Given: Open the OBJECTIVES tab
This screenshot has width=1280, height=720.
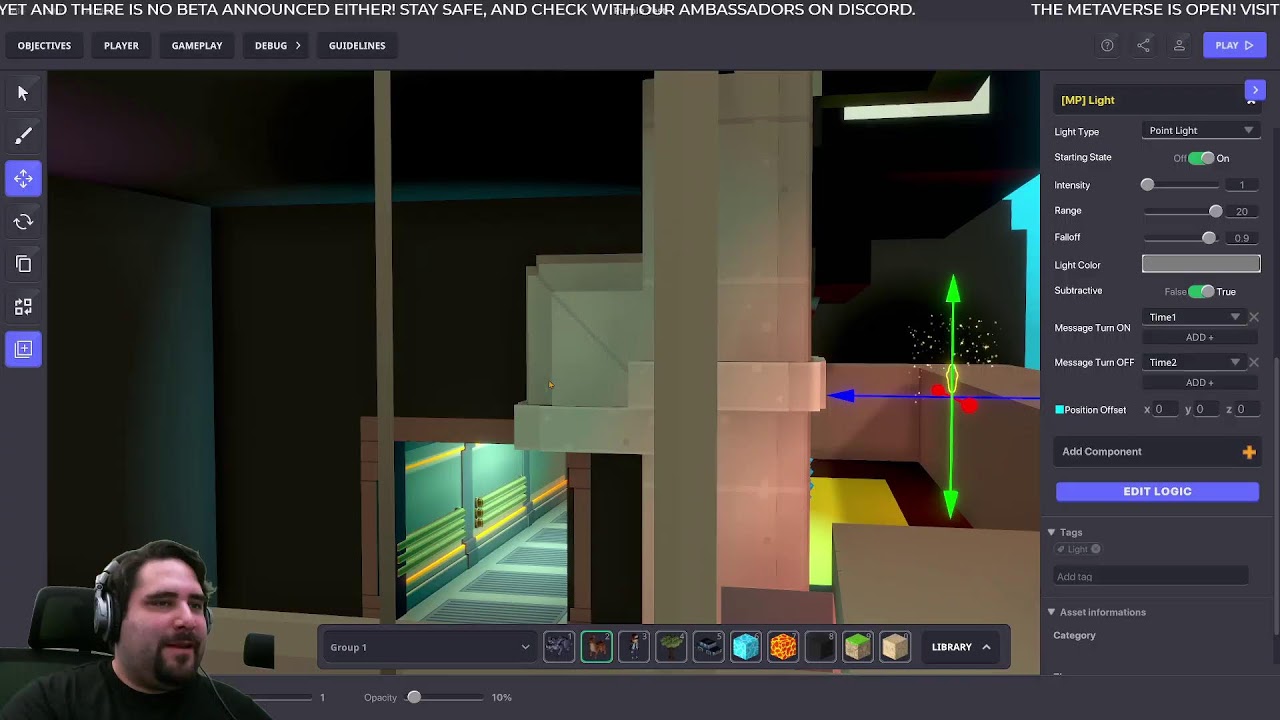Looking at the screenshot, I should tap(44, 45).
